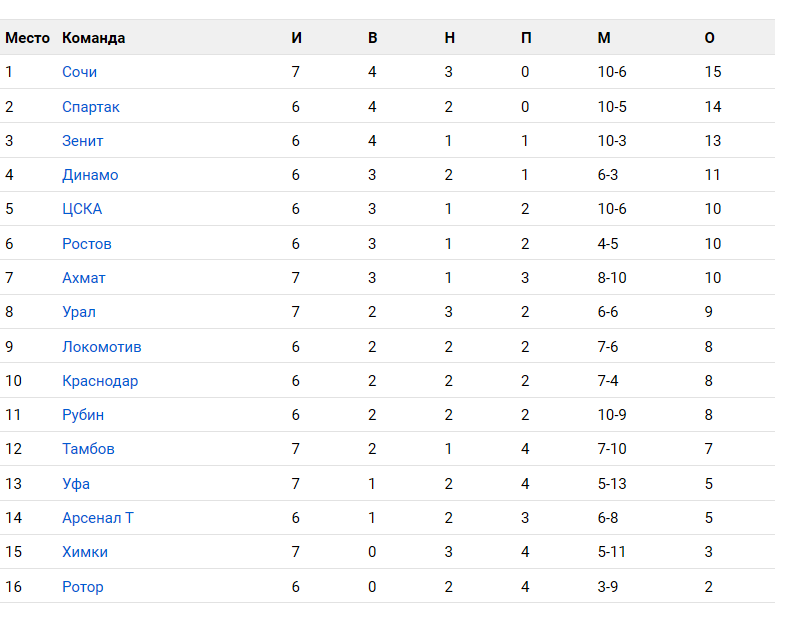Select the О points column header

(x=709, y=38)
